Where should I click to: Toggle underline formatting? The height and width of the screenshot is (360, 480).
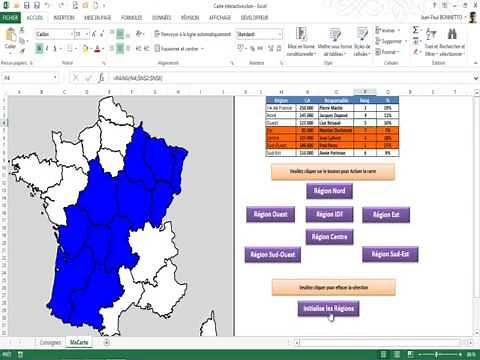(55, 49)
